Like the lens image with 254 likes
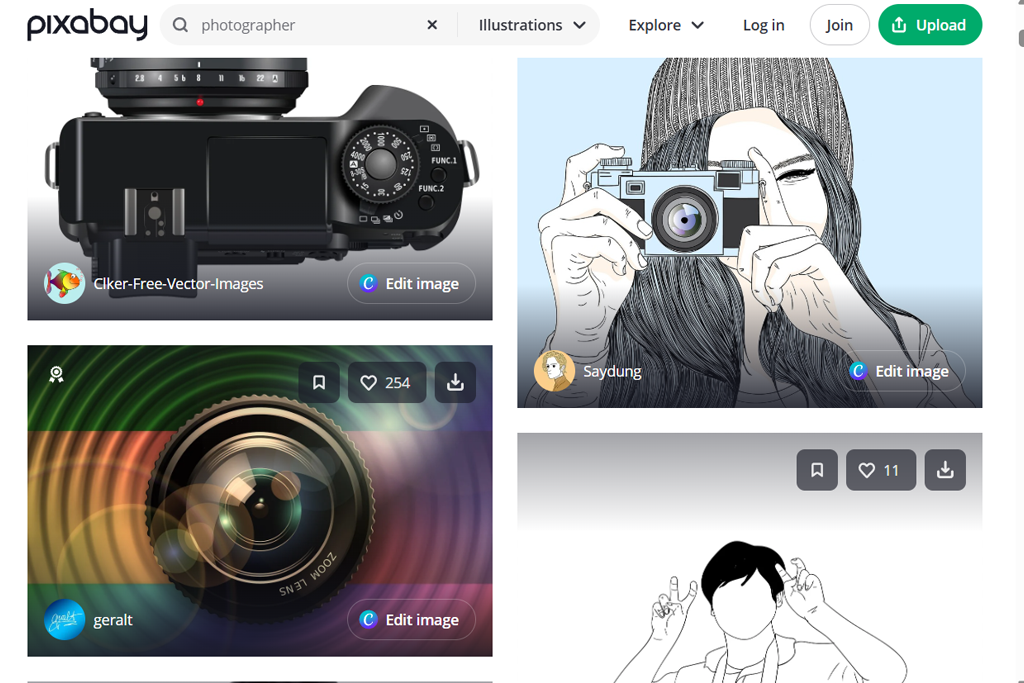The width and height of the screenshot is (1024, 683). point(387,382)
